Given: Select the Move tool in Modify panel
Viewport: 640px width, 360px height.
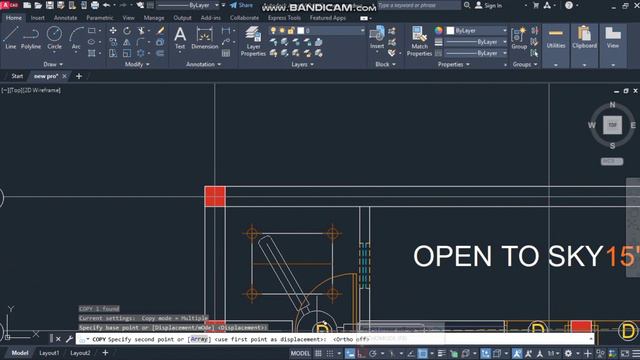Looking at the screenshot, I should click(113, 31).
